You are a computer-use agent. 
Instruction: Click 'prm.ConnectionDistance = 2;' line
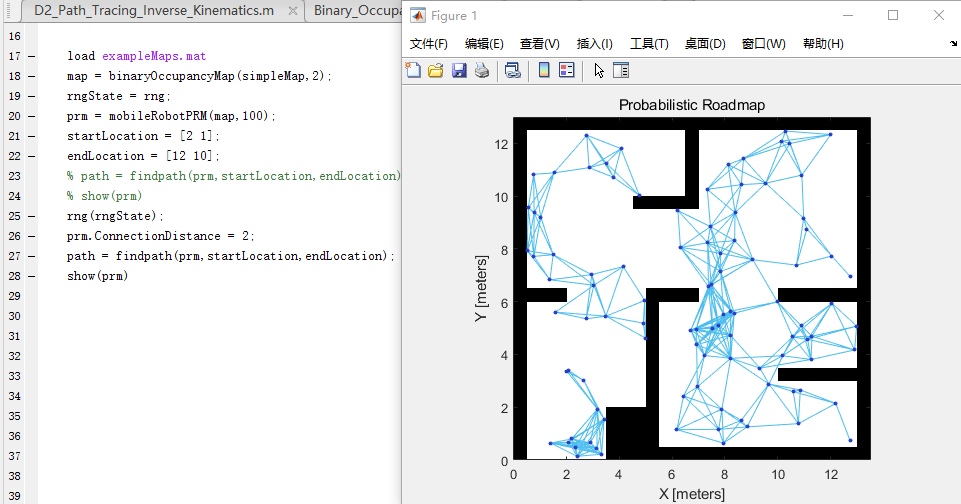pyautogui.click(x=161, y=236)
